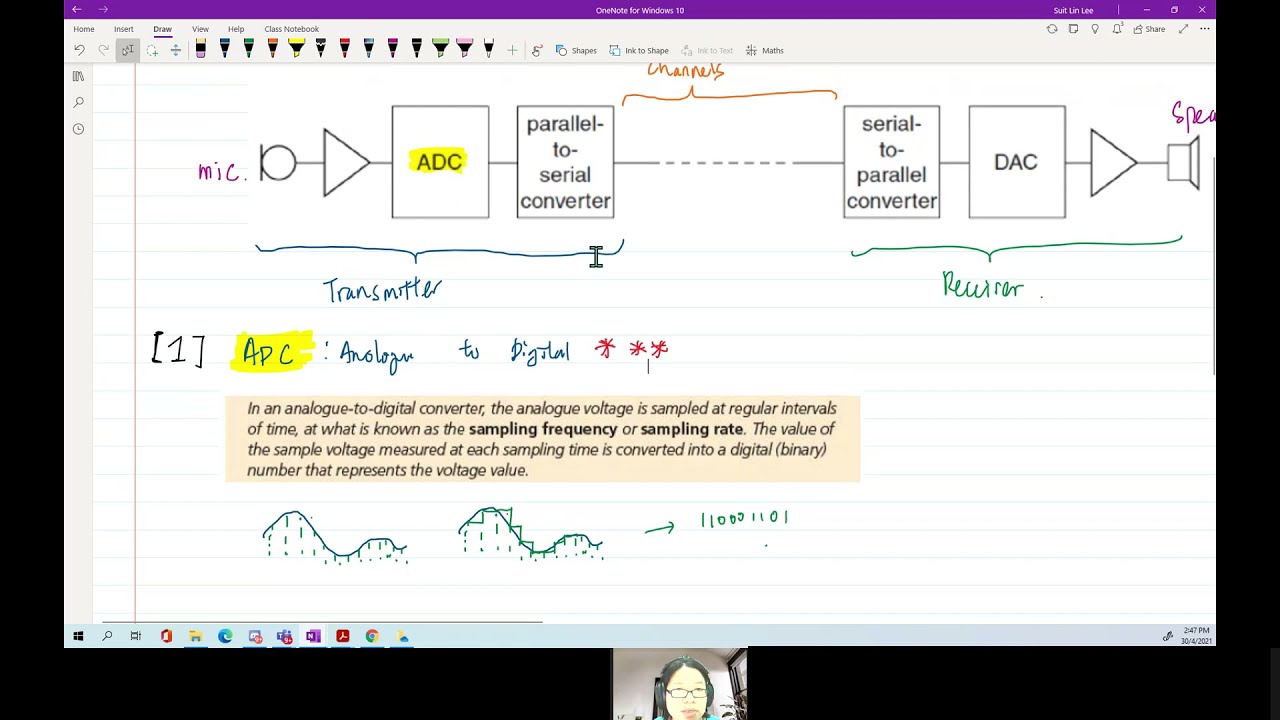Activate Ink to Shape

coord(639,50)
